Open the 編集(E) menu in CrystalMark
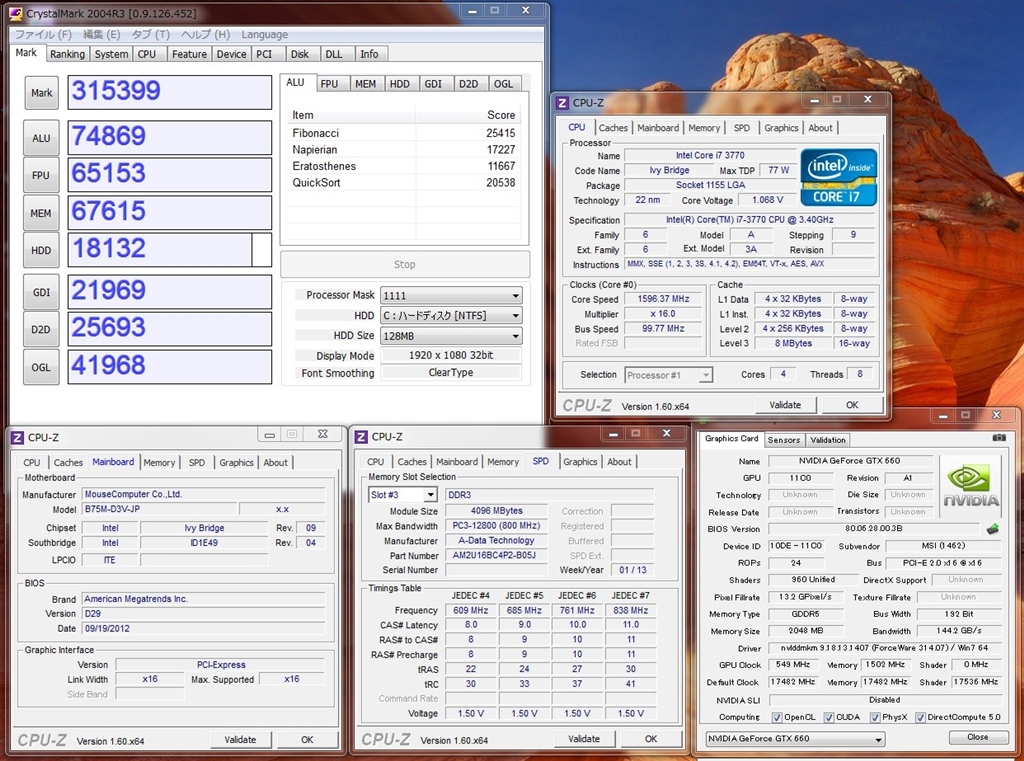 pyautogui.click(x=101, y=35)
